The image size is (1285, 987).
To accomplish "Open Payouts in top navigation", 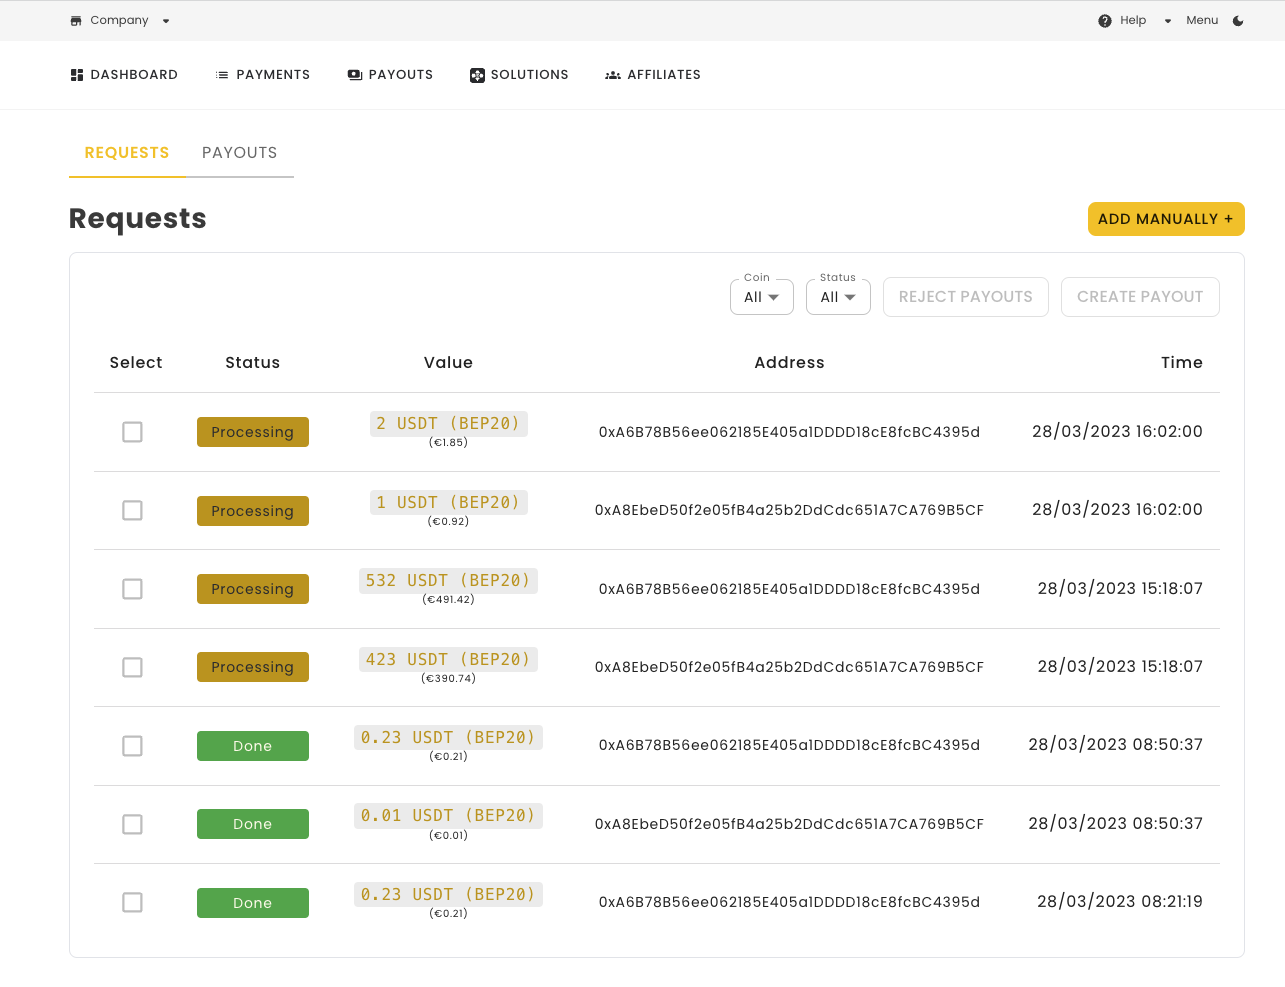I will 390,75.
